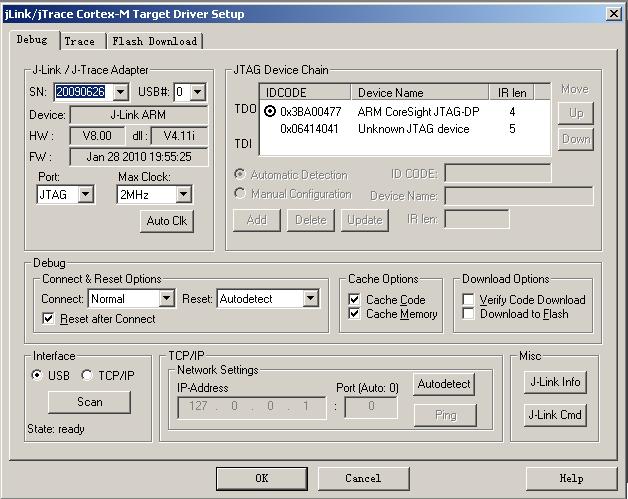The image size is (628, 499).
Task: Click the ID CODE input field
Action: coord(498,173)
